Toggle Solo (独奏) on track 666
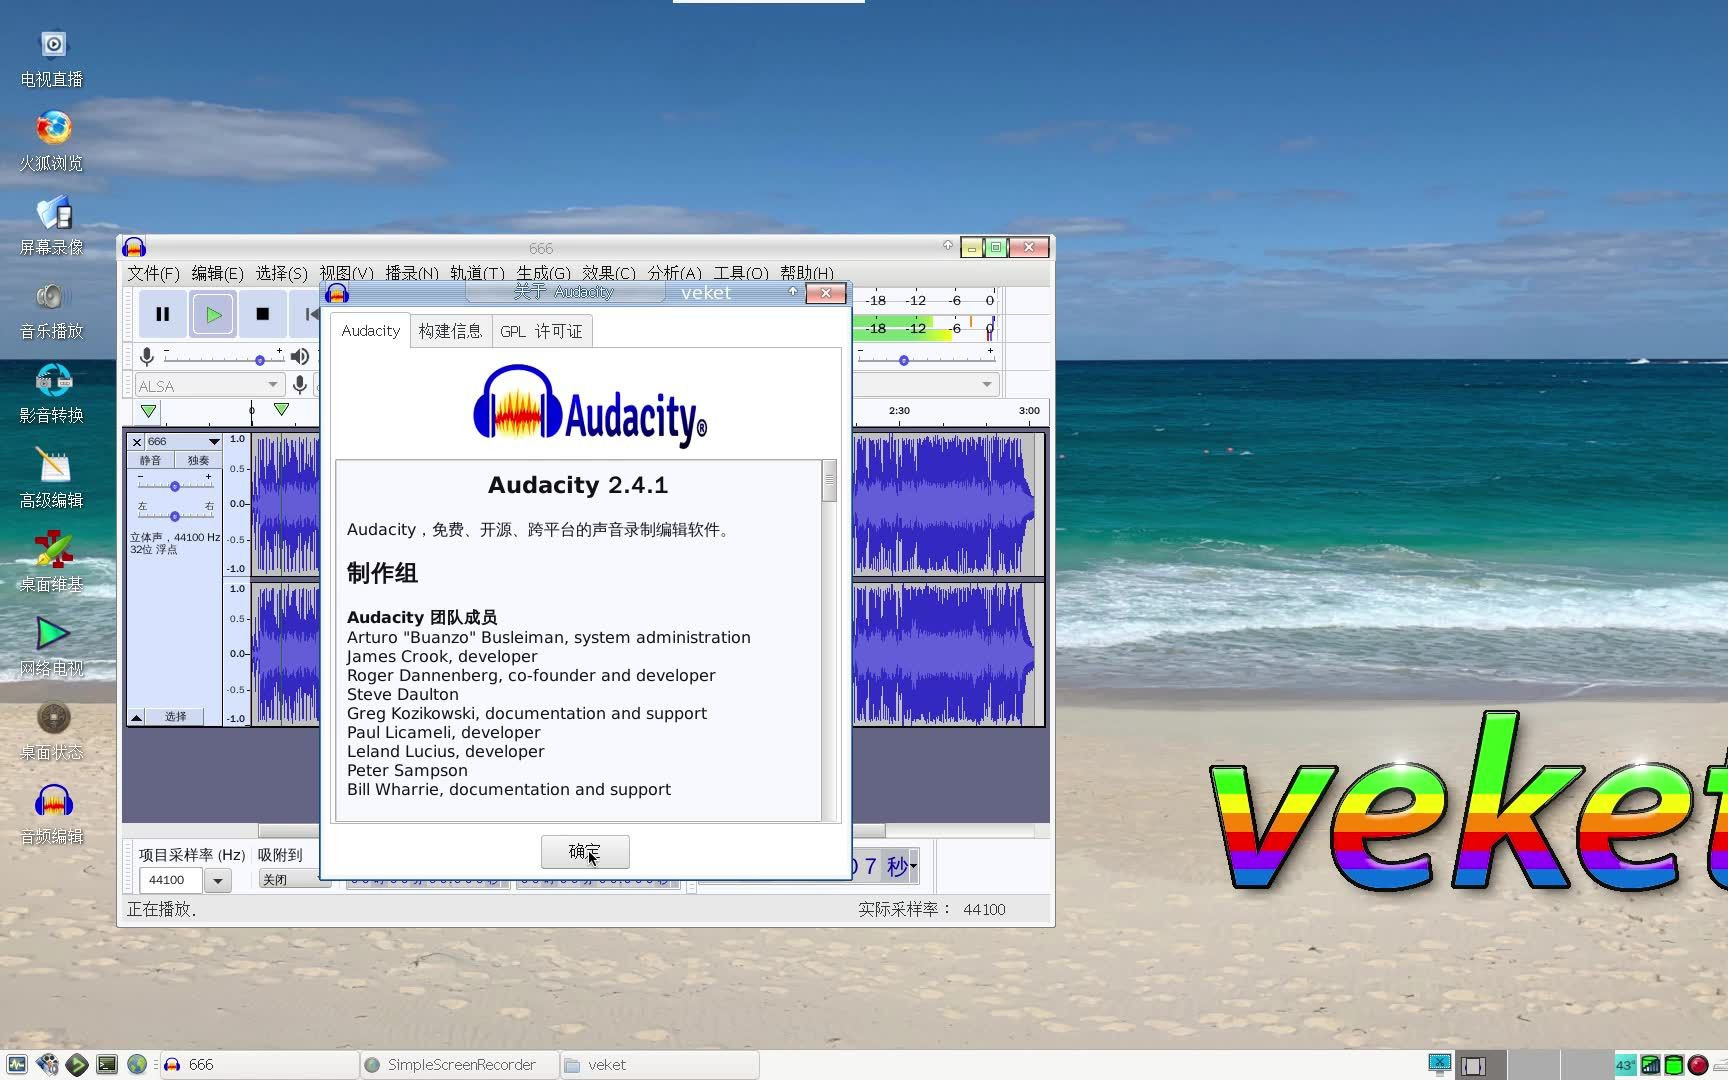The image size is (1728, 1080). 199,461
